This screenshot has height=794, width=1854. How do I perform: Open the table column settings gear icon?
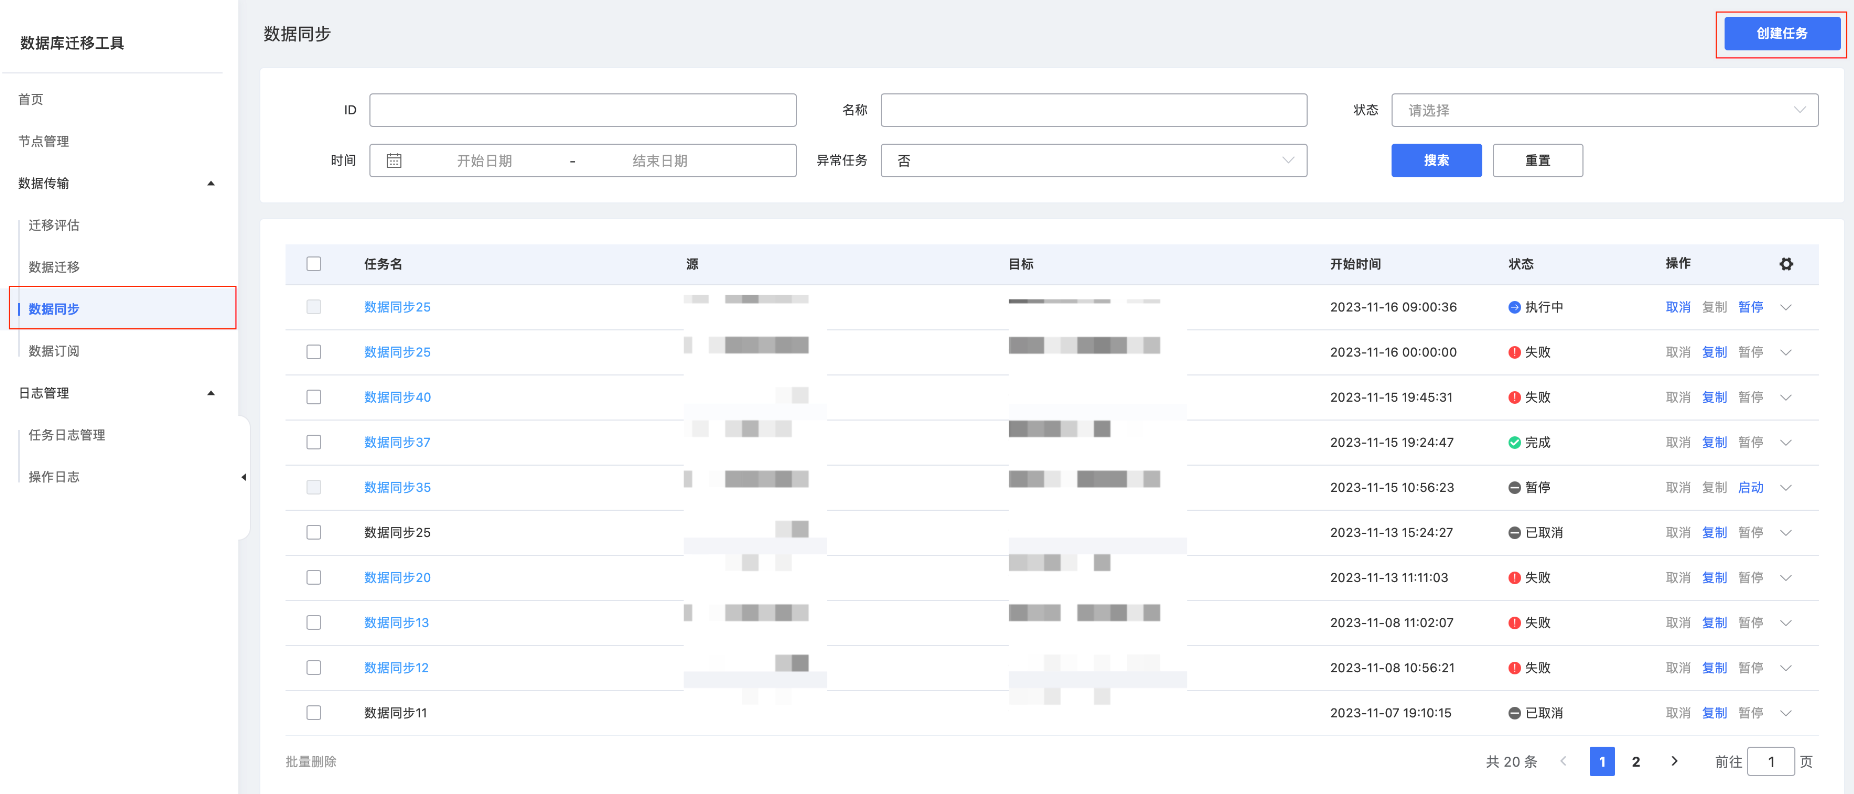1786,264
